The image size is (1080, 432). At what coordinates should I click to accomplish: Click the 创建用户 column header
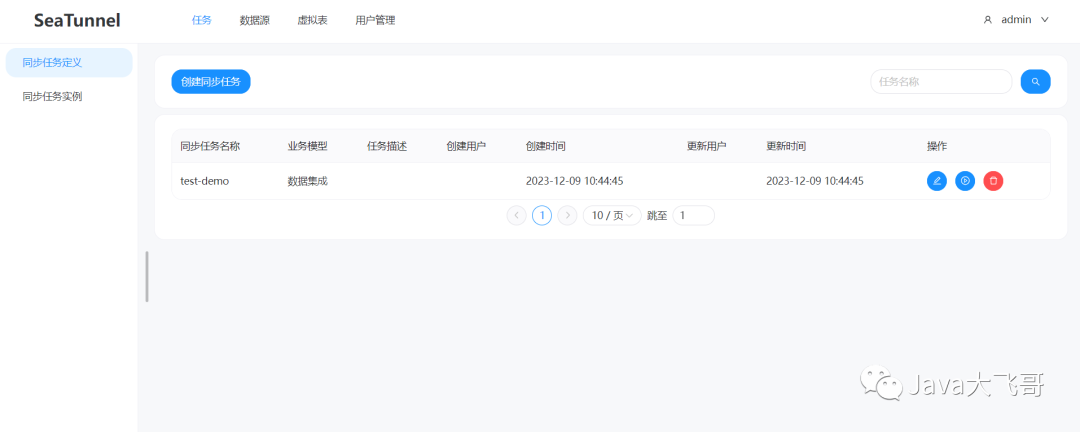pyautogui.click(x=466, y=146)
